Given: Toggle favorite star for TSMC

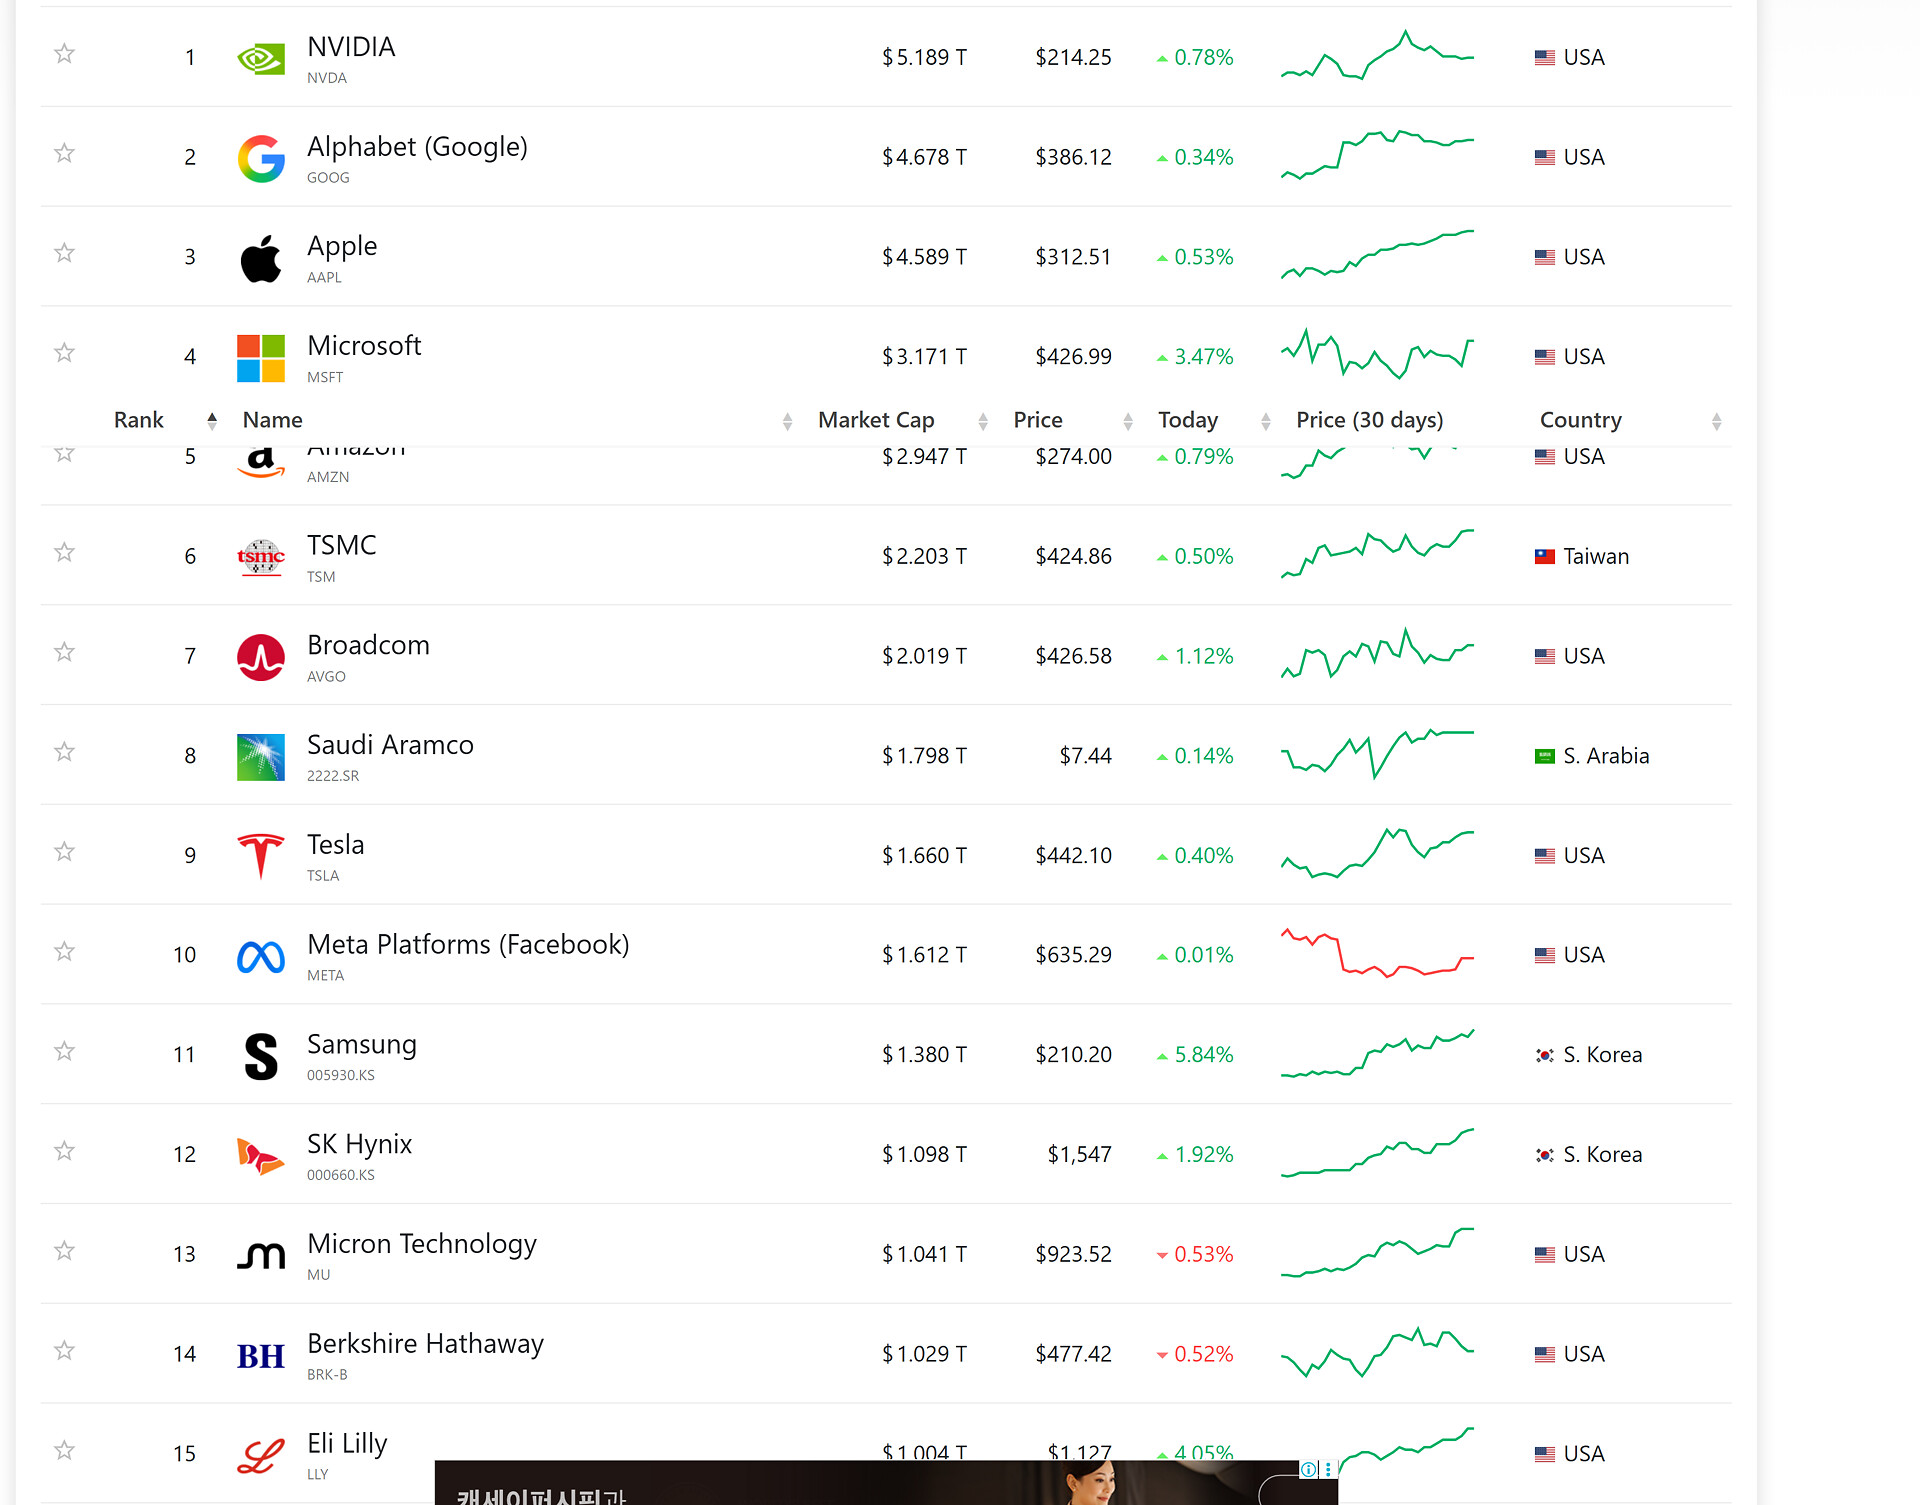Looking at the screenshot, I should pos(64,552).
